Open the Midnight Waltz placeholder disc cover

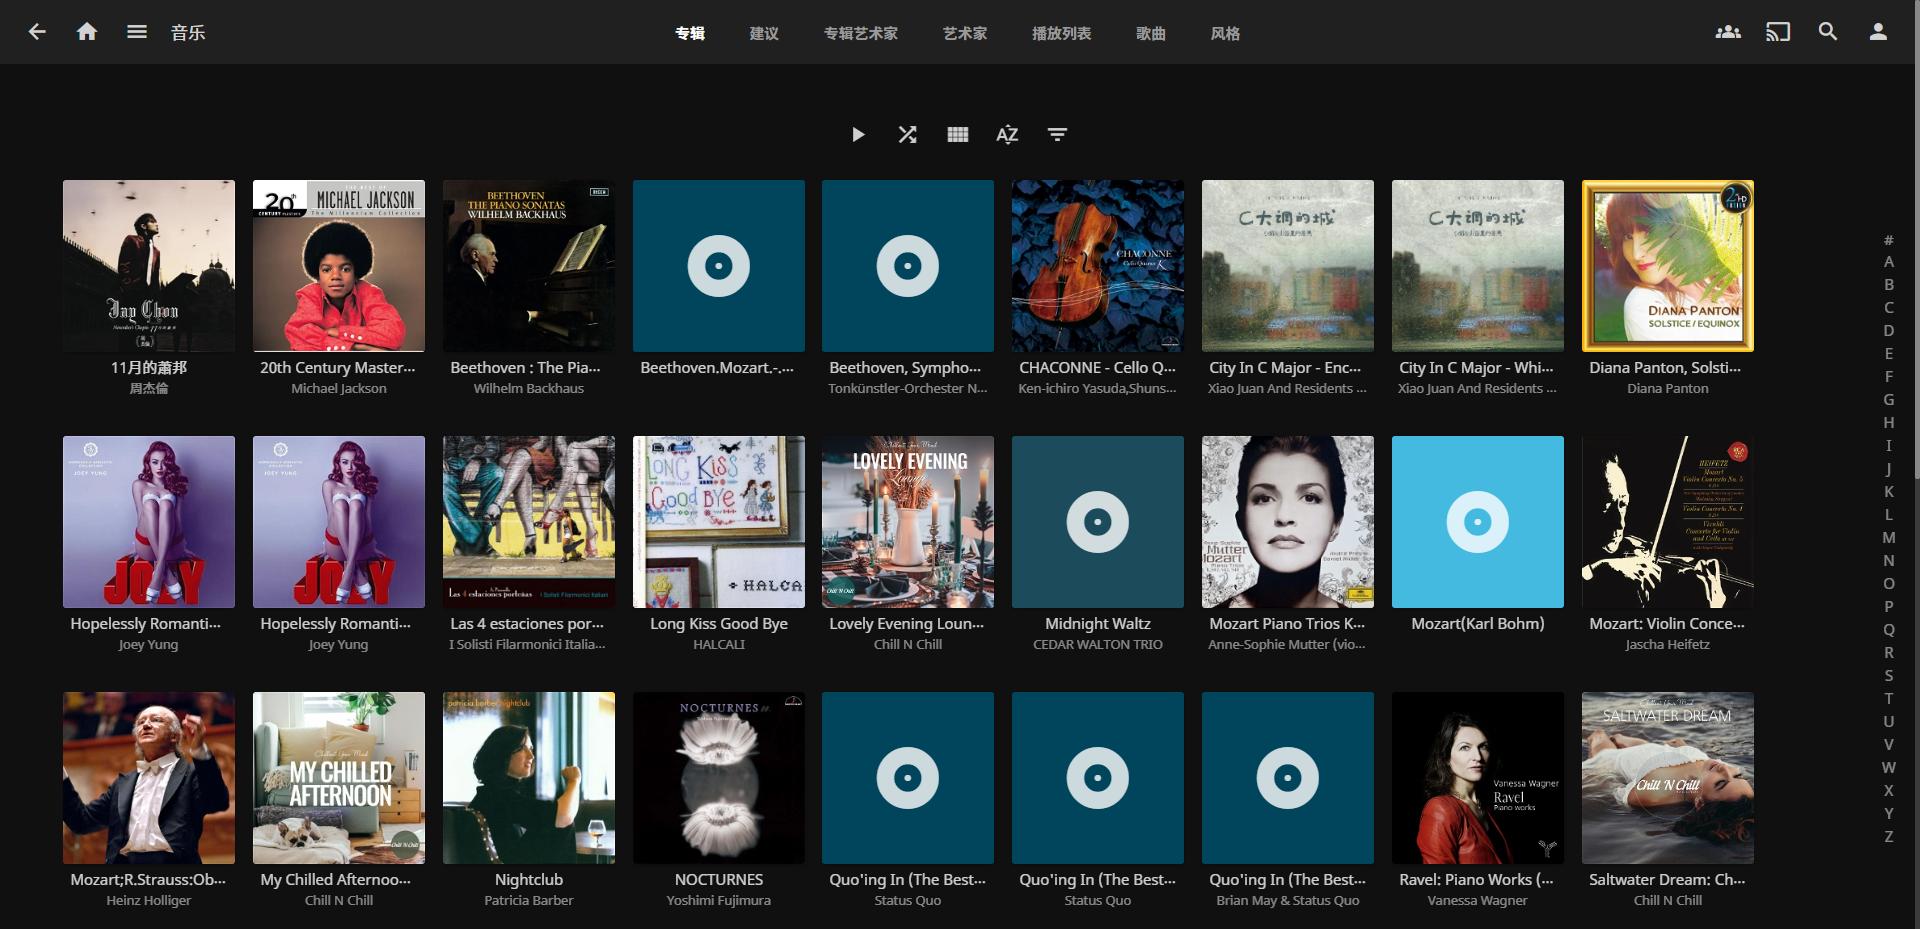[1098, 522]
